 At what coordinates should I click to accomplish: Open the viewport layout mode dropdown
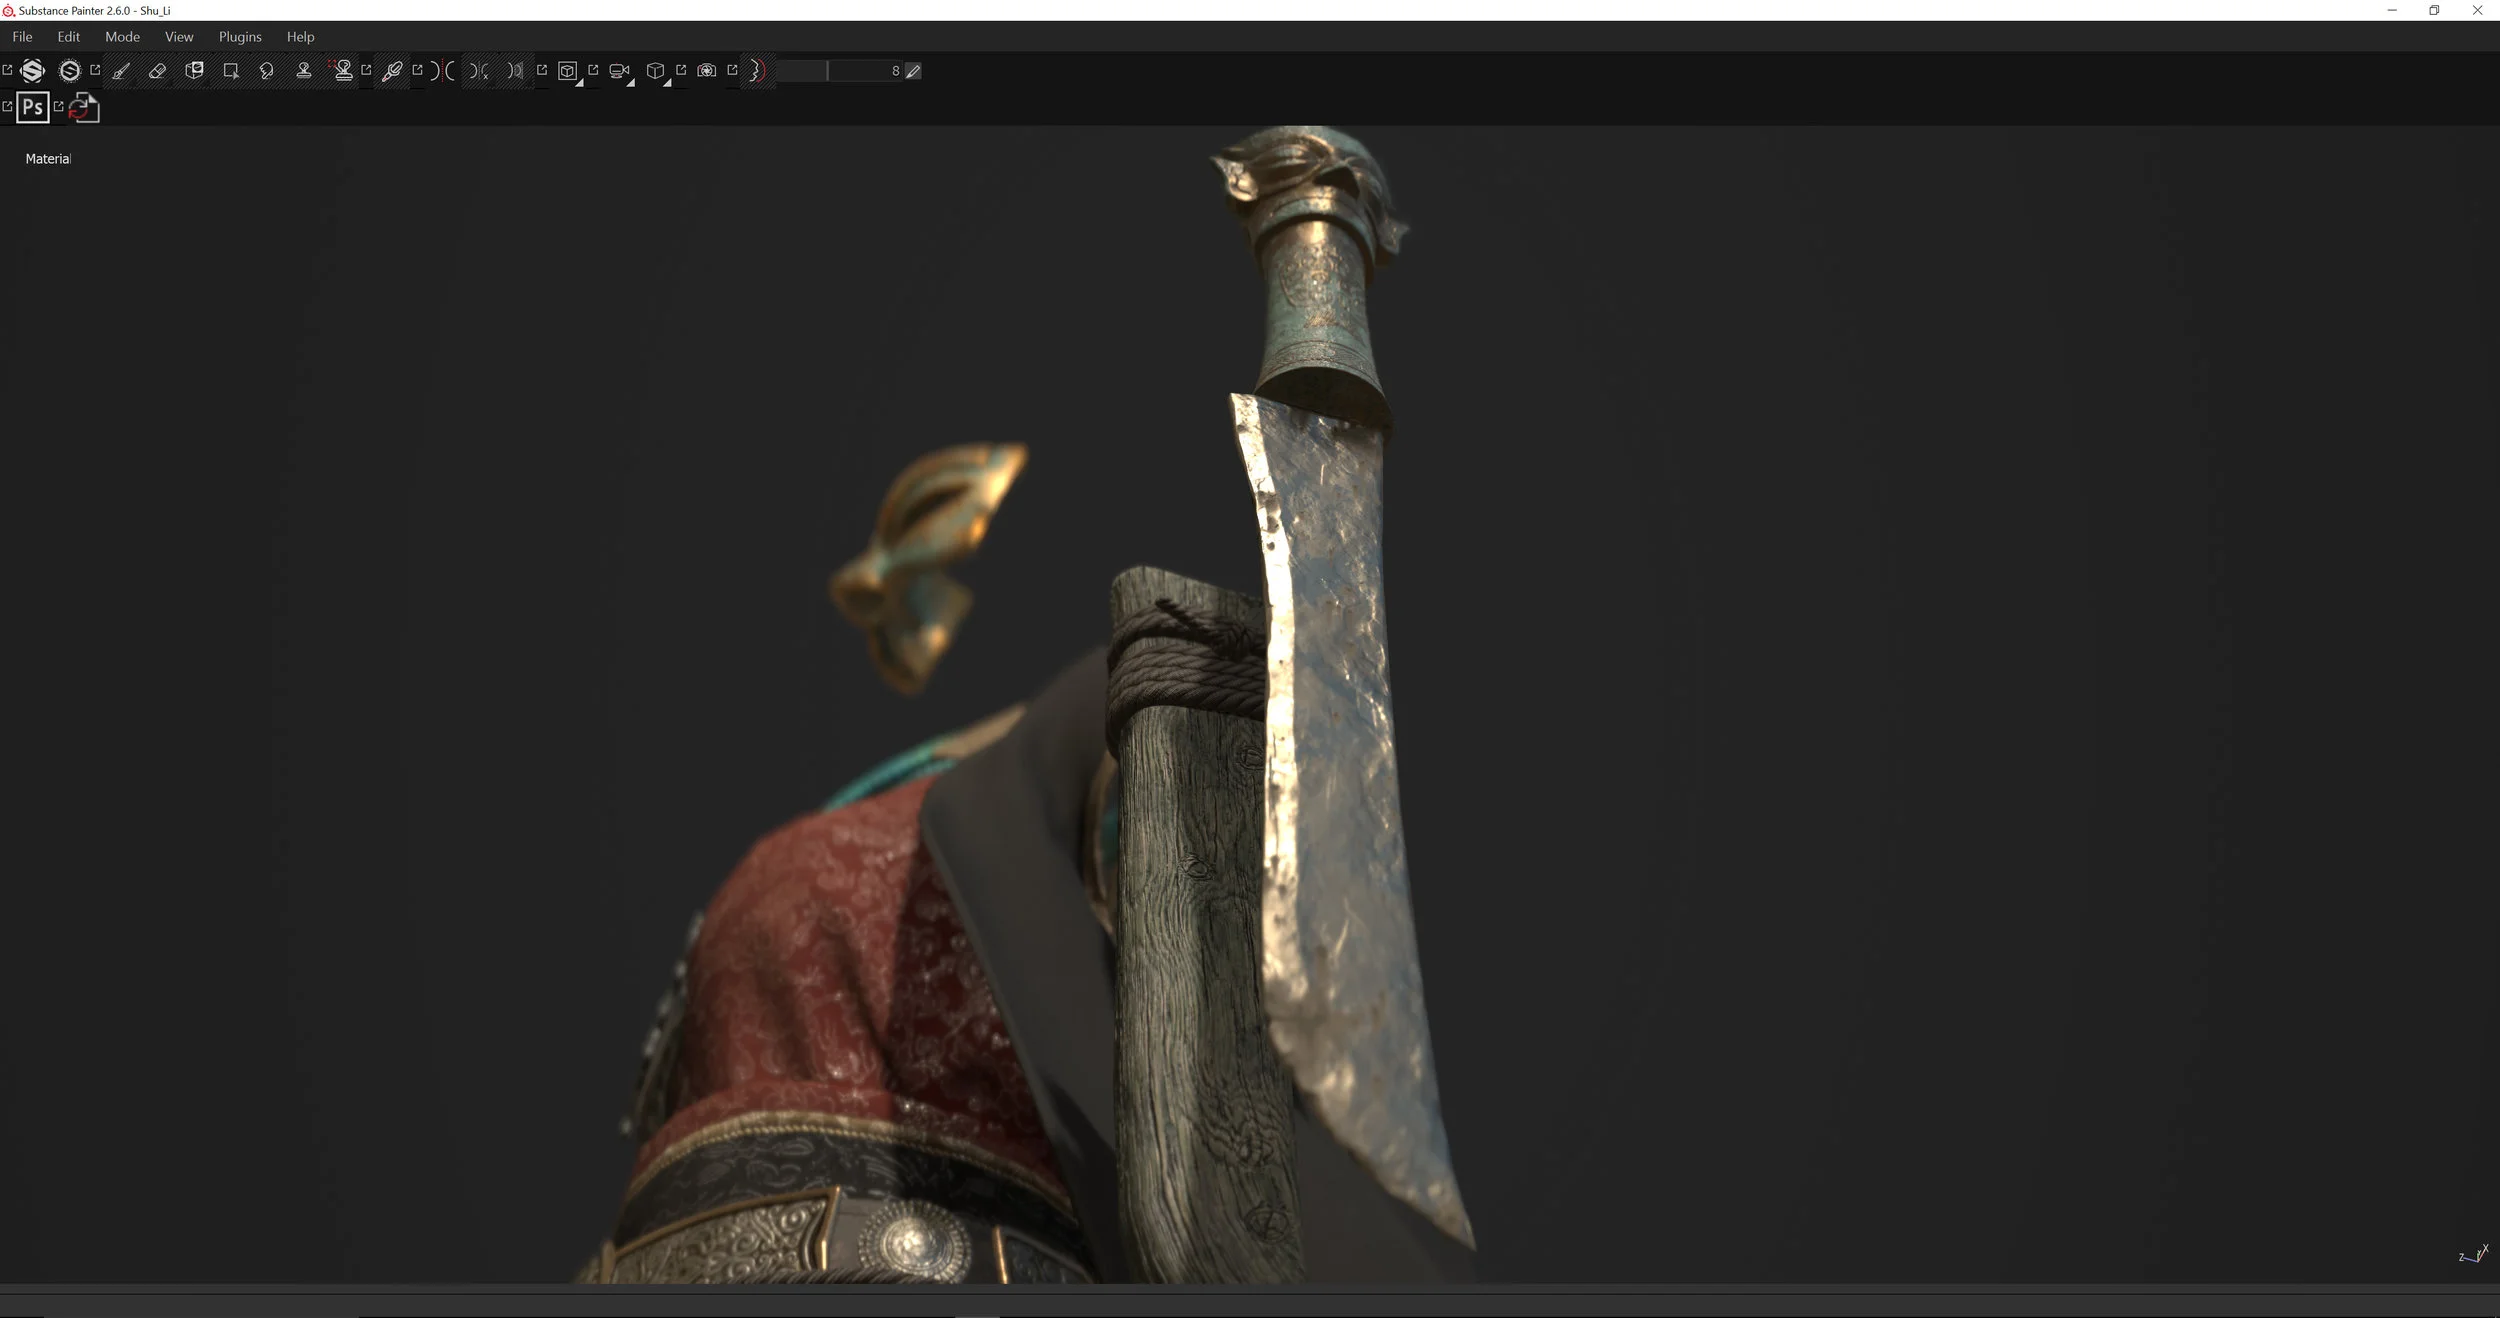(569, 72)
